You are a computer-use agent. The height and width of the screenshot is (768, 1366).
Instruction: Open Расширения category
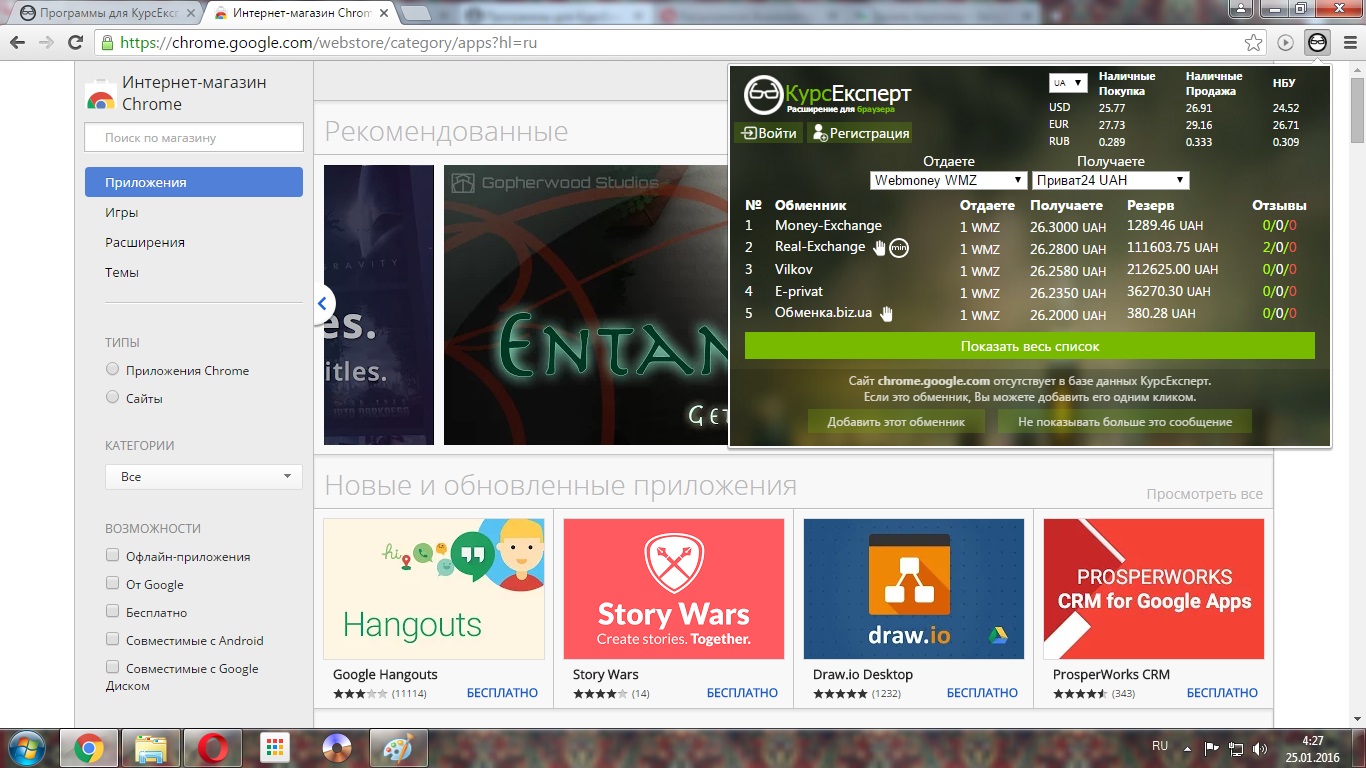[x=145, y=242]
